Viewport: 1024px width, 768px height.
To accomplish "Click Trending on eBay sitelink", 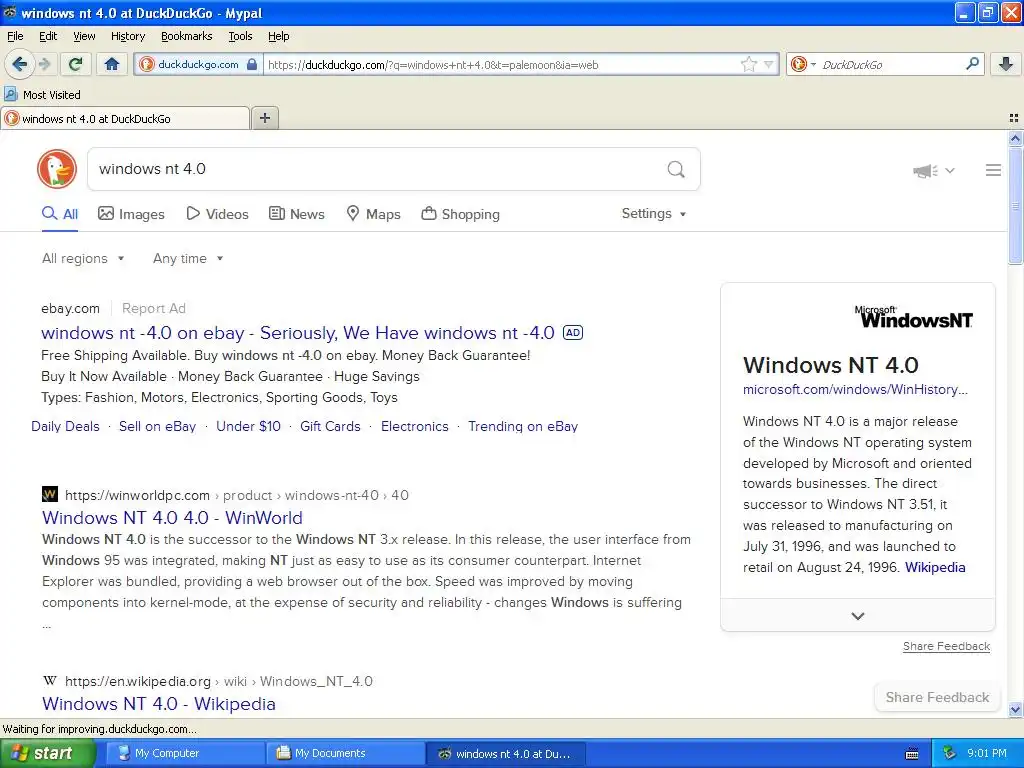I will pyautogui.click(x=523, y=426).
